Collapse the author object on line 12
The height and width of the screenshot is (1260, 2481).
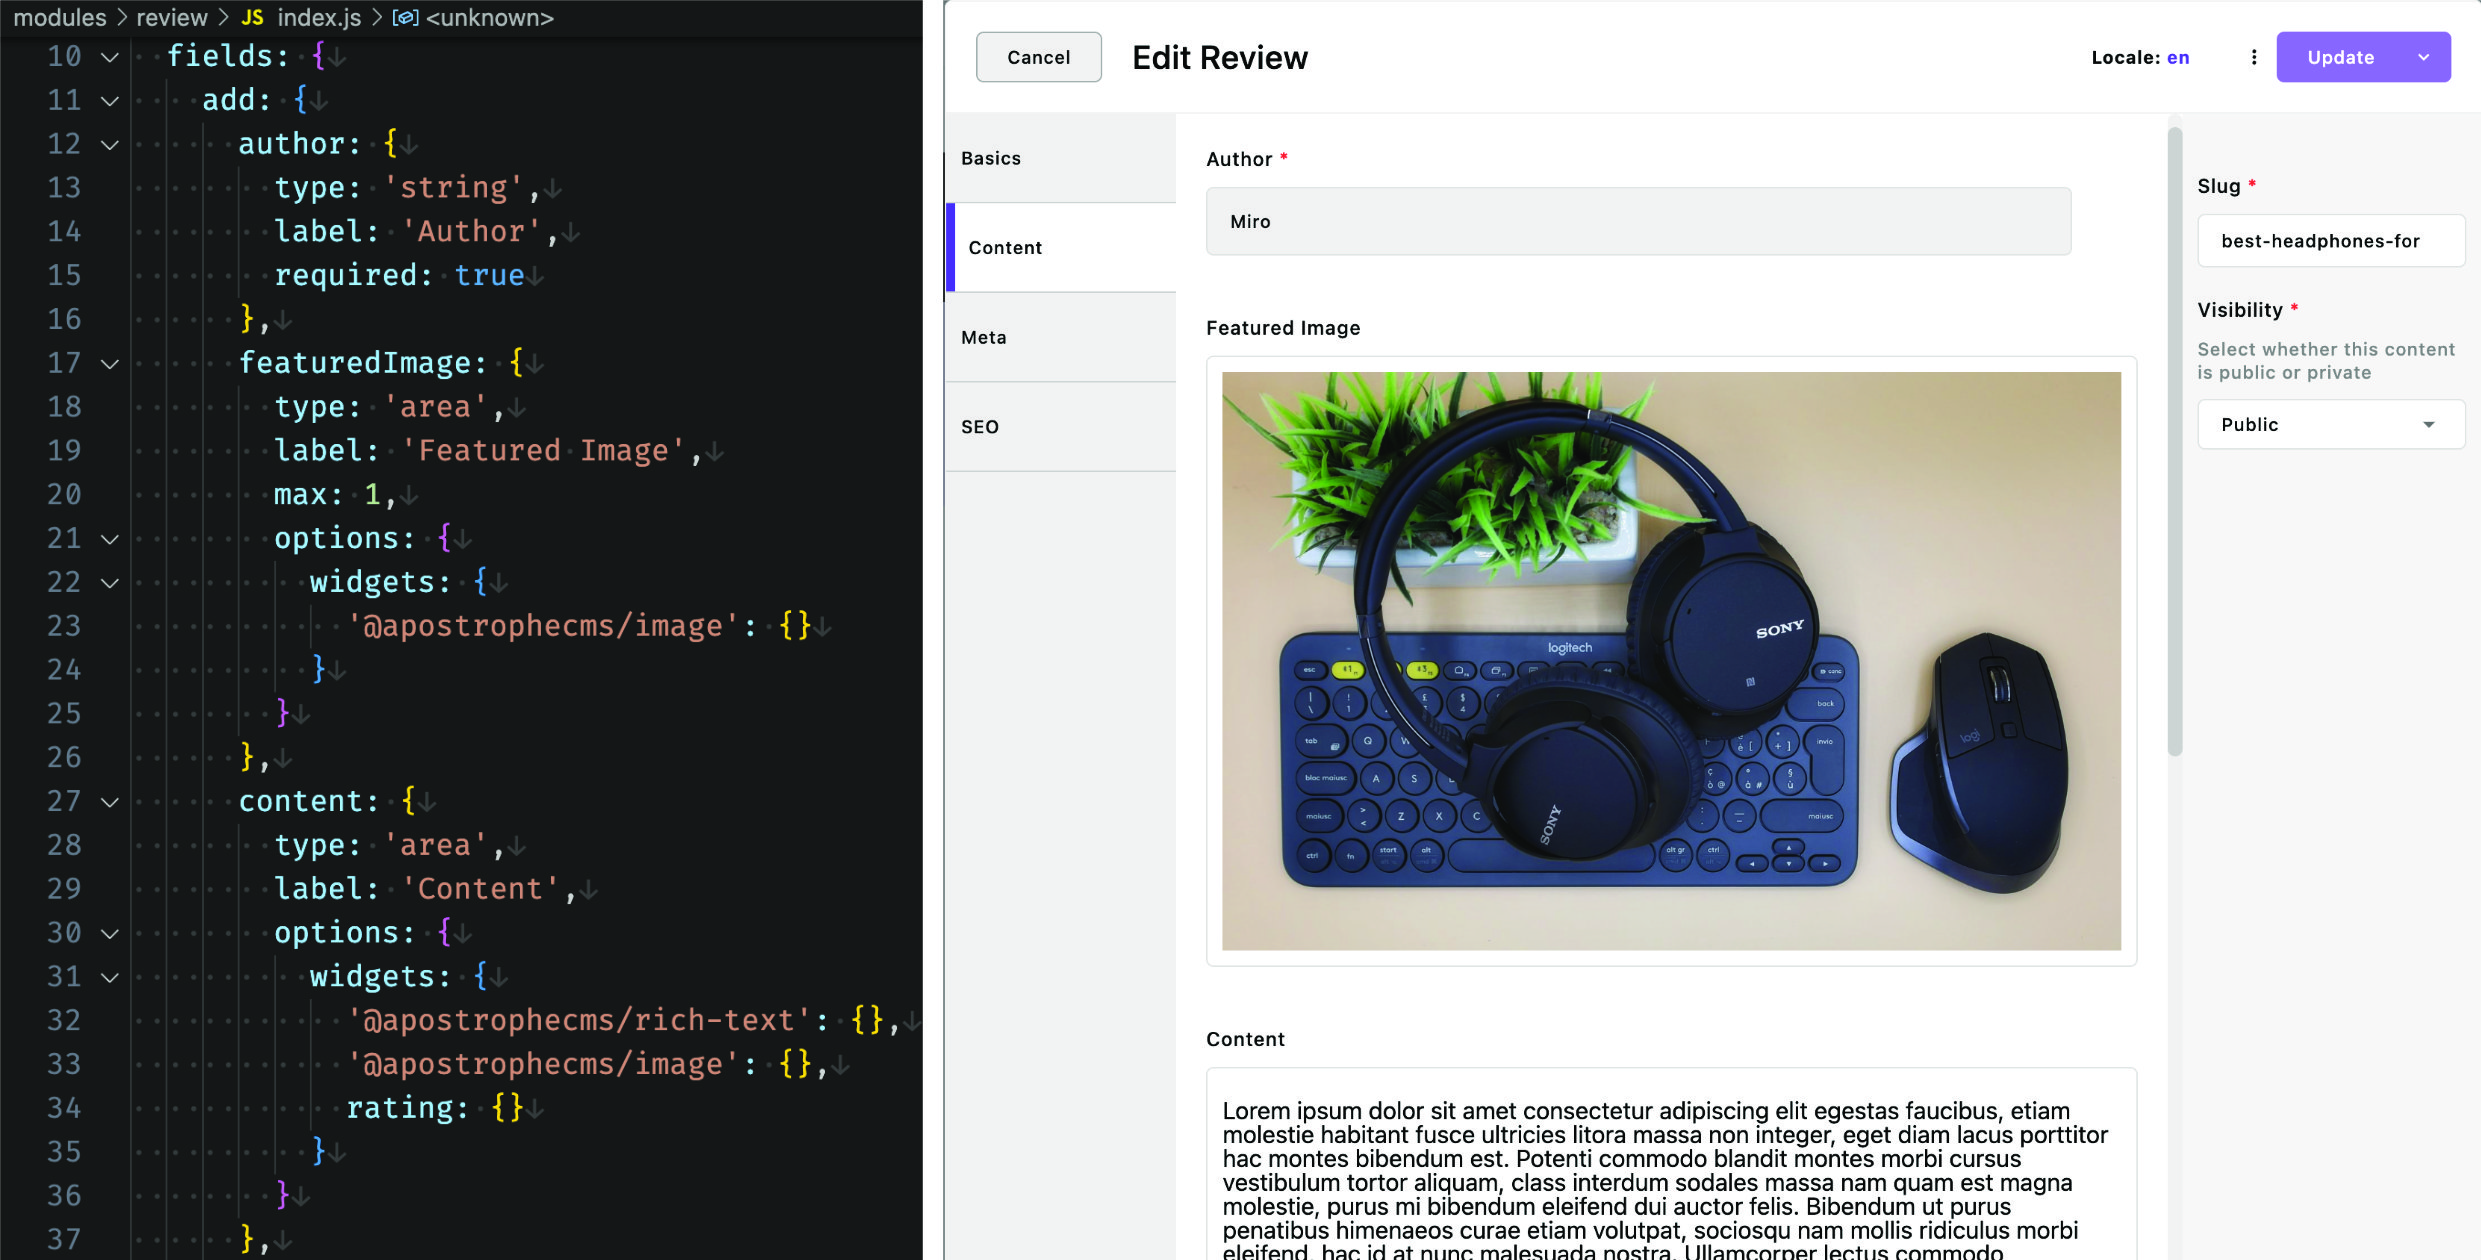pyautogui.click(x=110, y=143)
